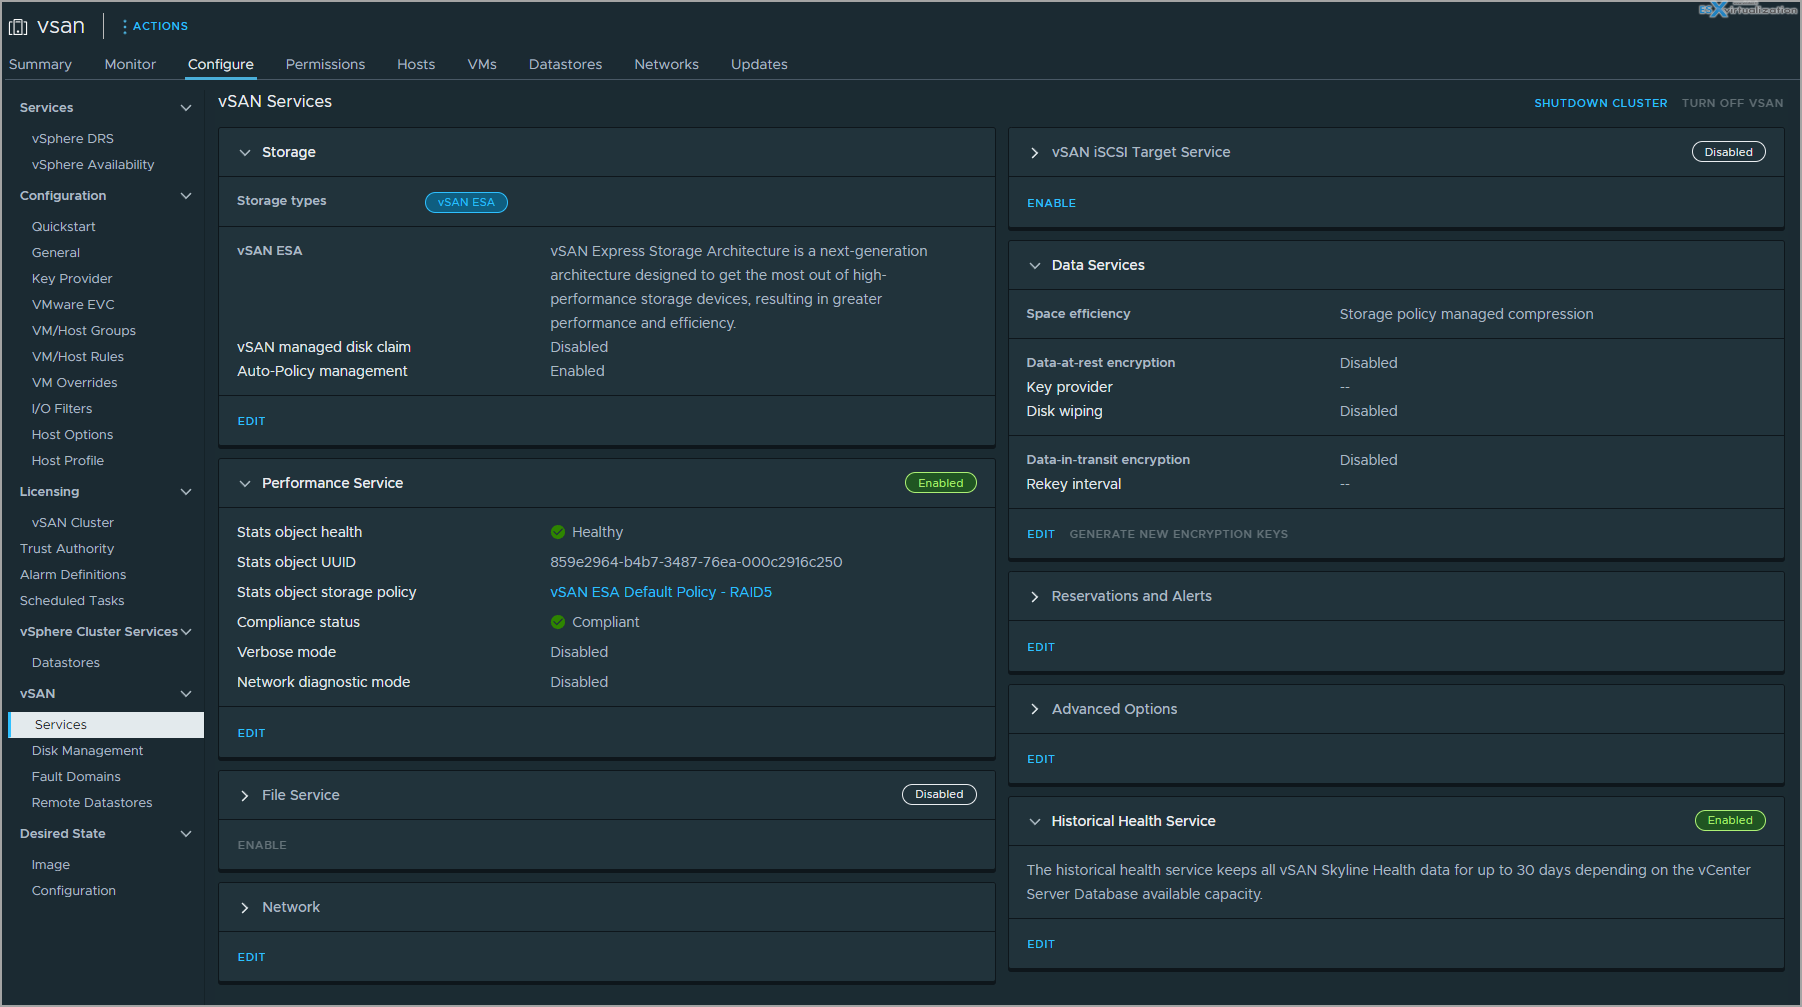Click Edit under Reservations and Alerts
The image size is (1802, 1007).
[1041, 647]
